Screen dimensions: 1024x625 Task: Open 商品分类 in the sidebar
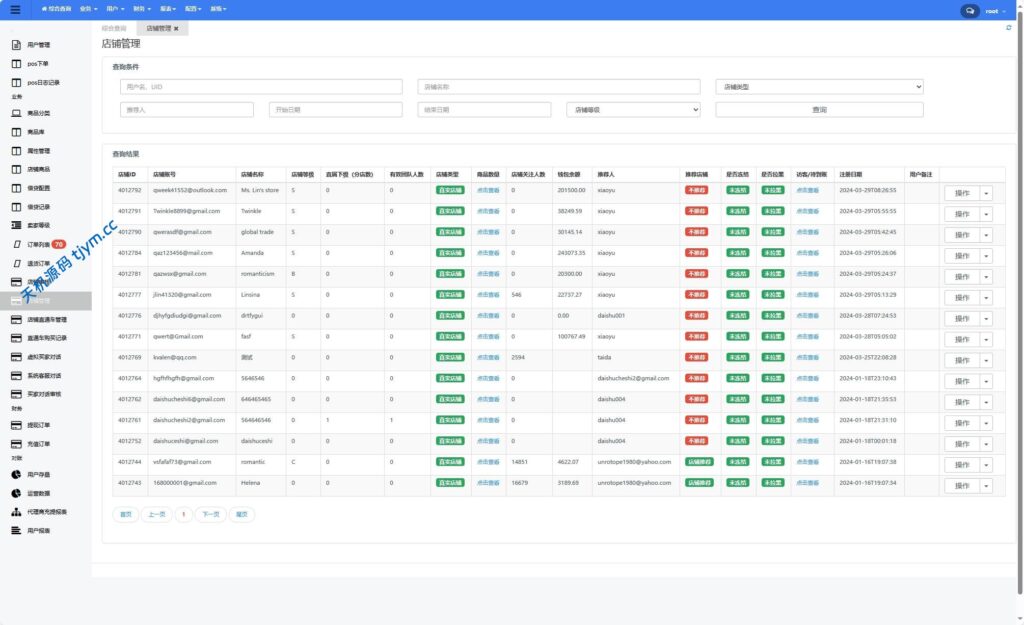38,114
